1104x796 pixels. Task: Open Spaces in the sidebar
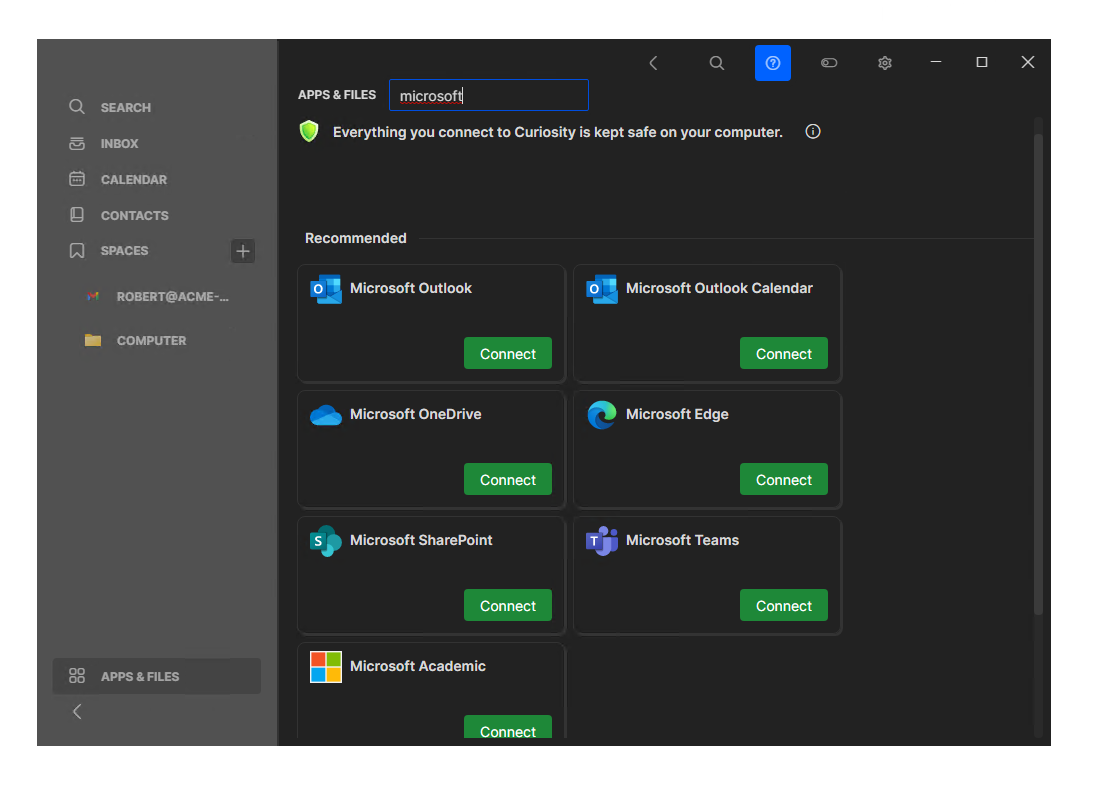tap(123, 251)
